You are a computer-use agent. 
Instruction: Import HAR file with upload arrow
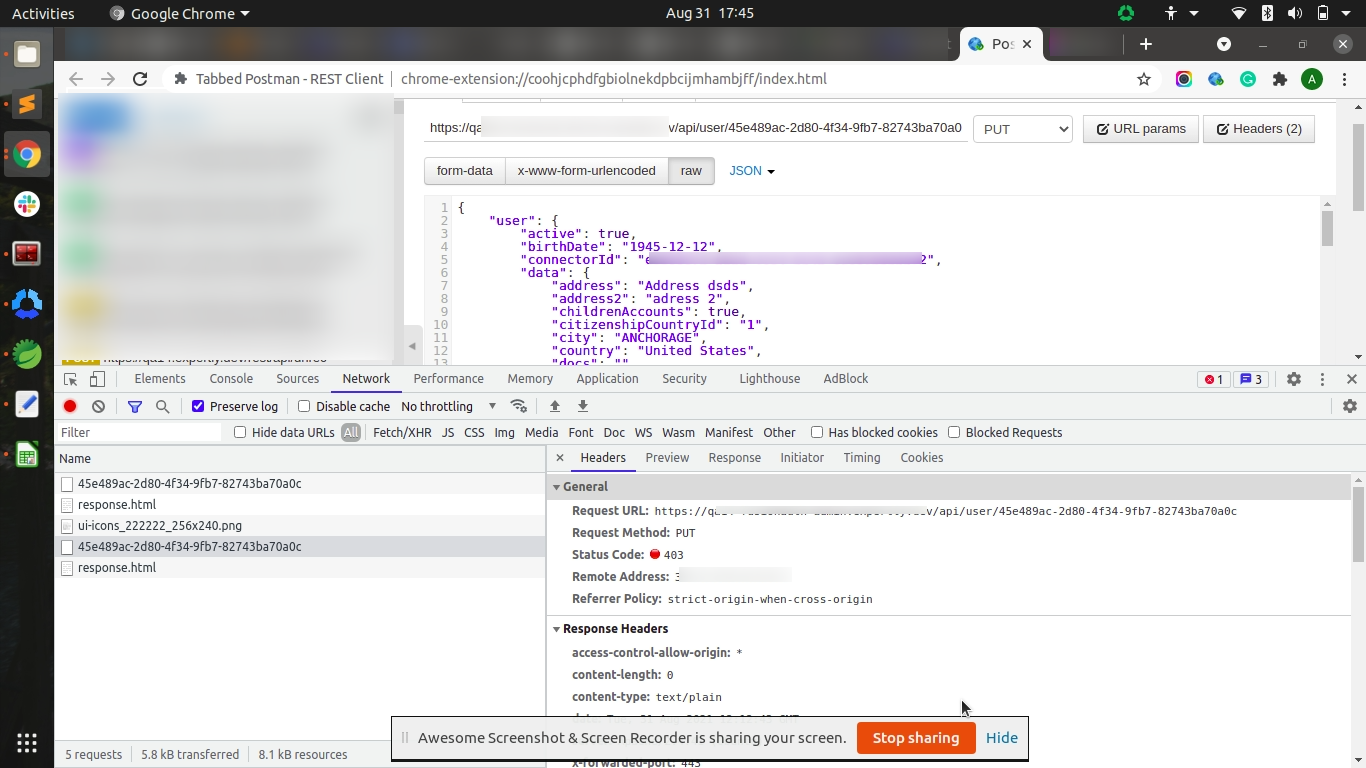555,406
